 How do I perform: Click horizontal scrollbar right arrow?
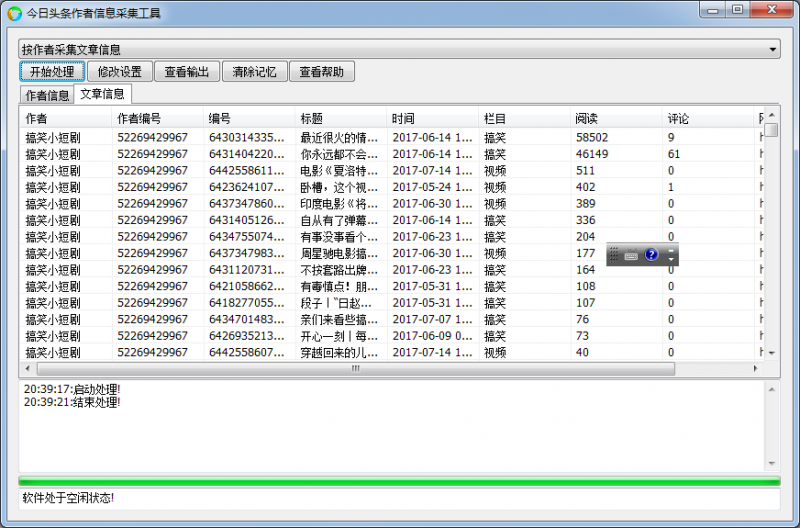[x=756, y=368]
